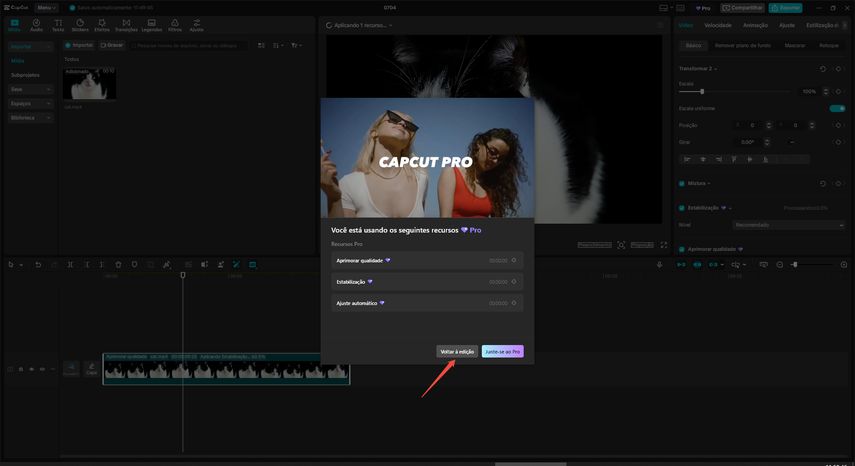Open the Efeitos panel icon

coord(102,25)
